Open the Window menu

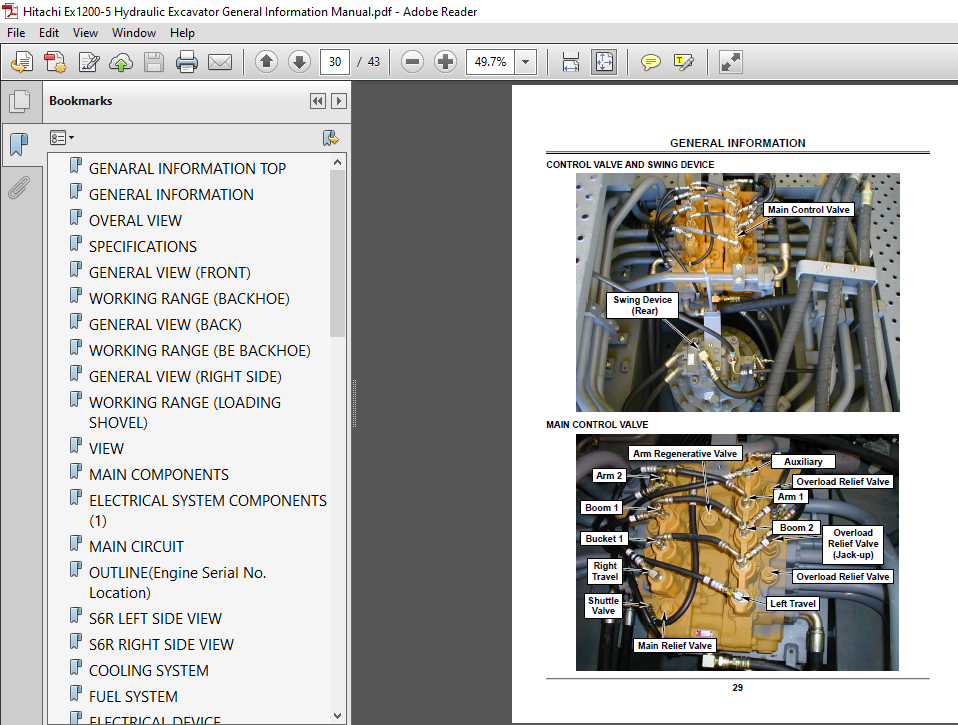134,33
